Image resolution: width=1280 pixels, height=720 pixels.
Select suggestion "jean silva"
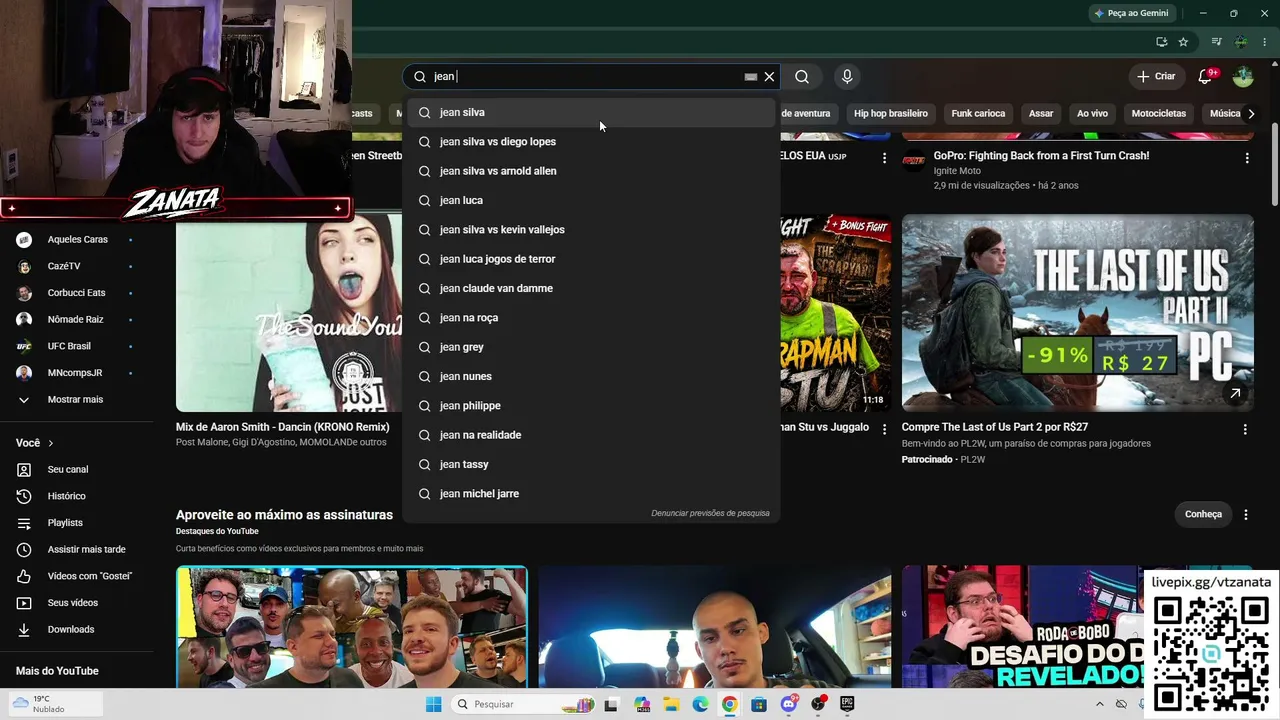(x=591, y=113)
